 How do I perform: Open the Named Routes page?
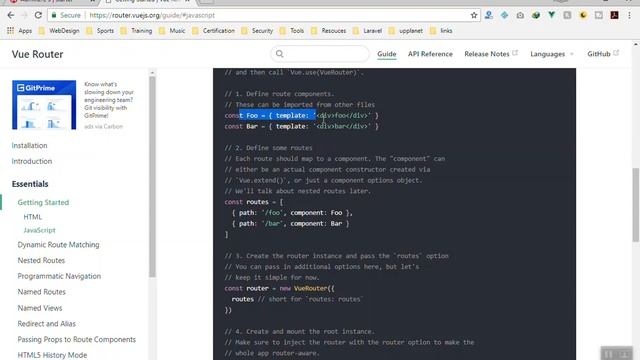click(x=42, y=292)
